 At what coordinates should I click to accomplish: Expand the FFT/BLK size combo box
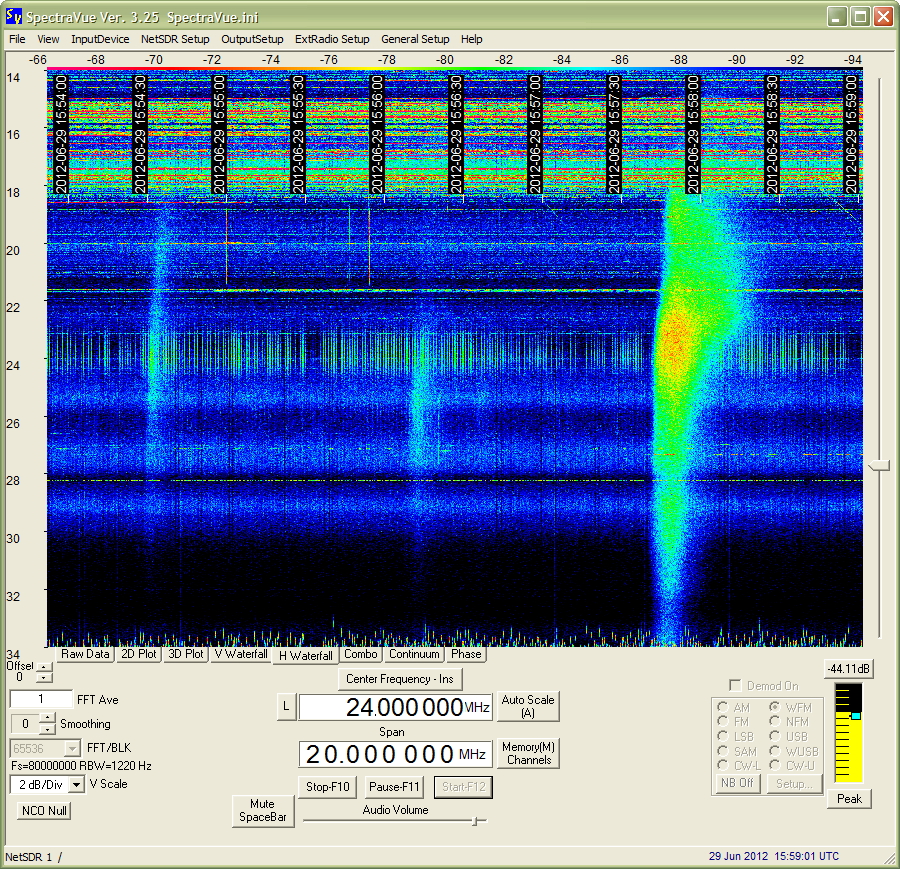point(72,748)
